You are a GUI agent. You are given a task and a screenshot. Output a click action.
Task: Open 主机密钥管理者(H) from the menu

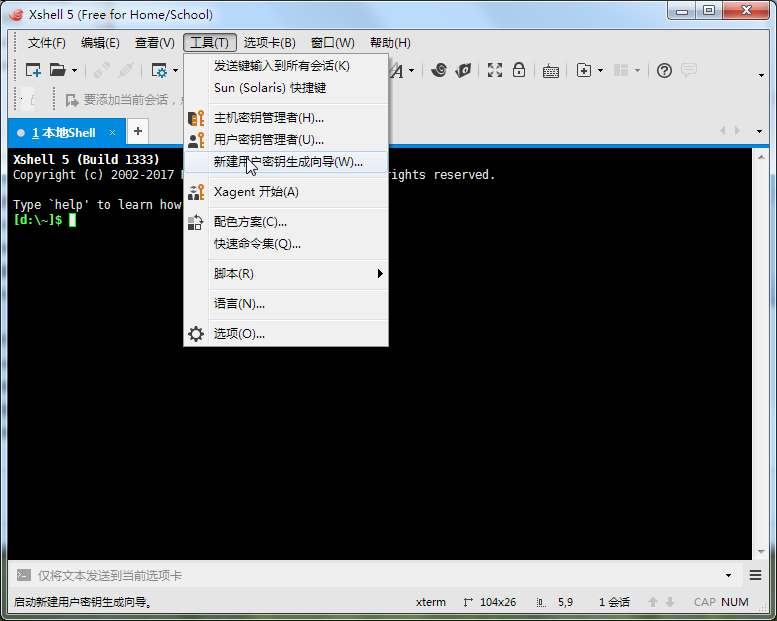tap(286, 118)
